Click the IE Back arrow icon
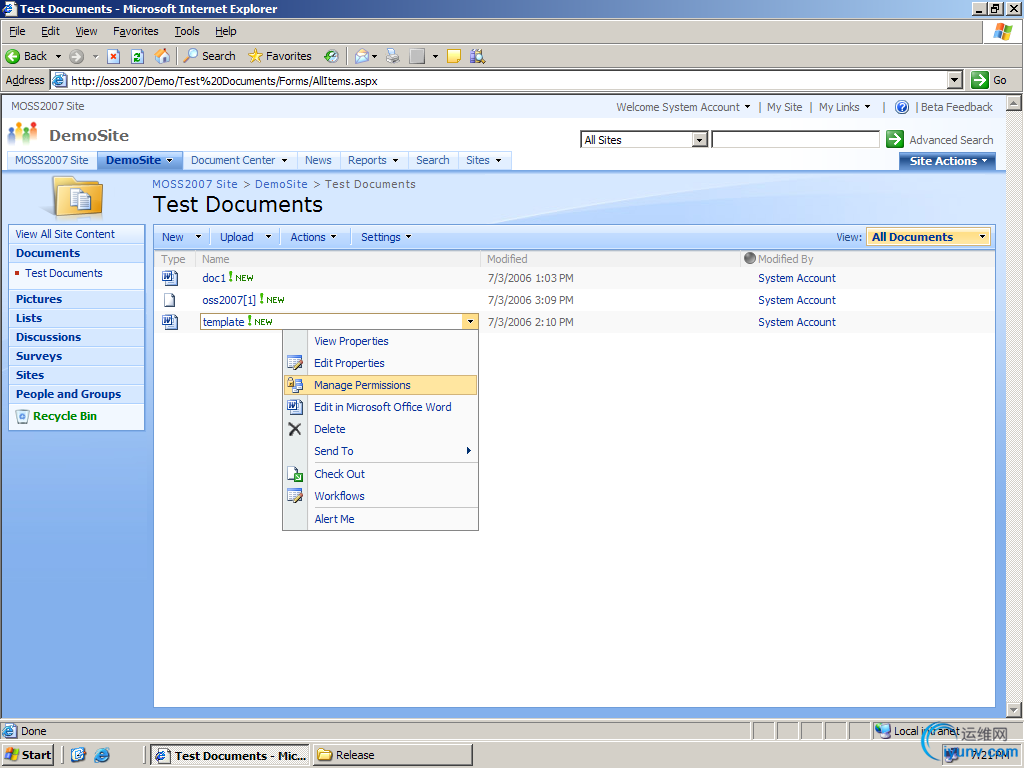This screenshot has height=768, width=1024. (x=12, y=56)
